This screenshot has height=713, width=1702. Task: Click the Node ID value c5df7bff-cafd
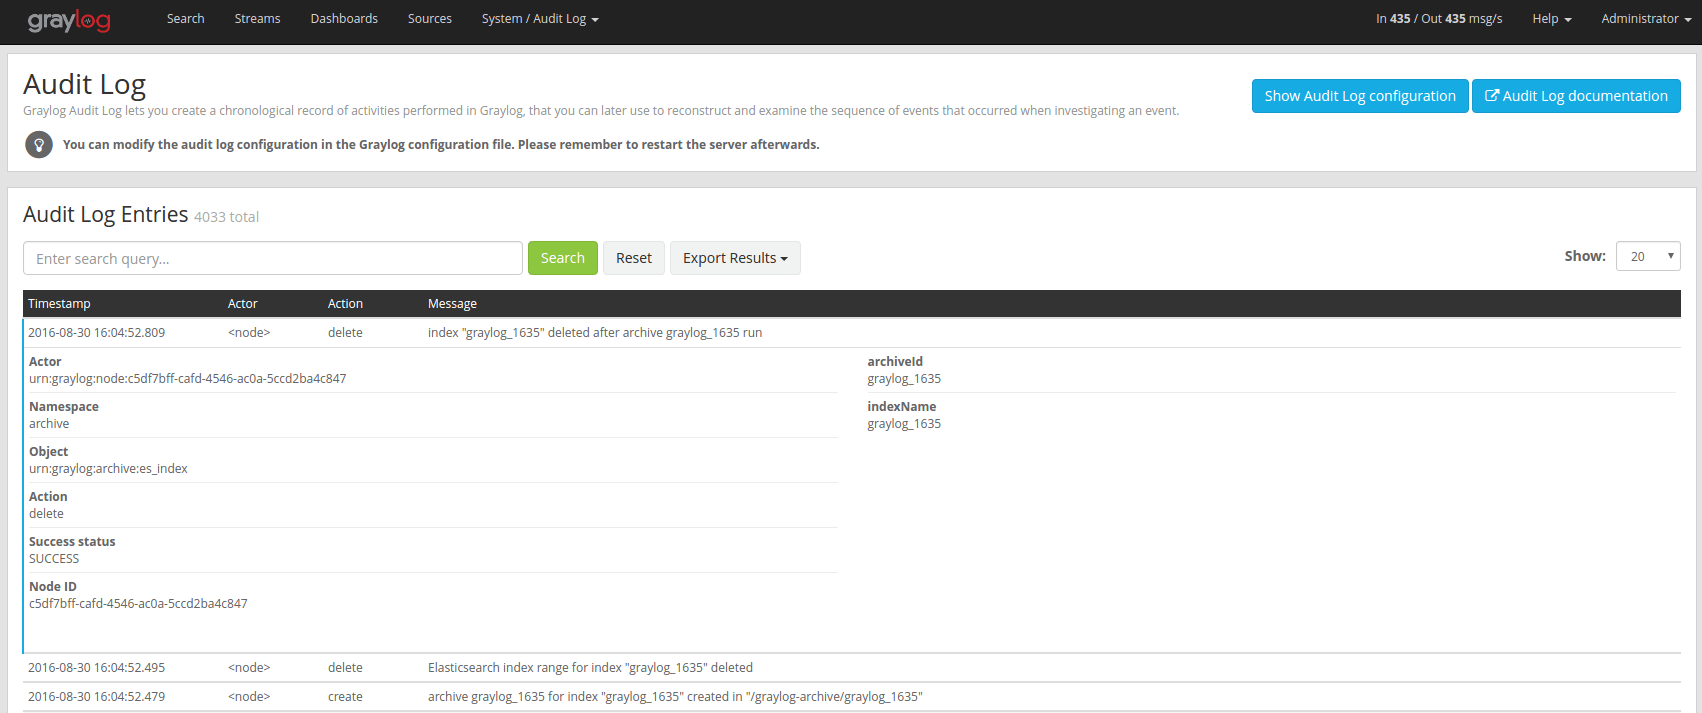coord(138,604)
